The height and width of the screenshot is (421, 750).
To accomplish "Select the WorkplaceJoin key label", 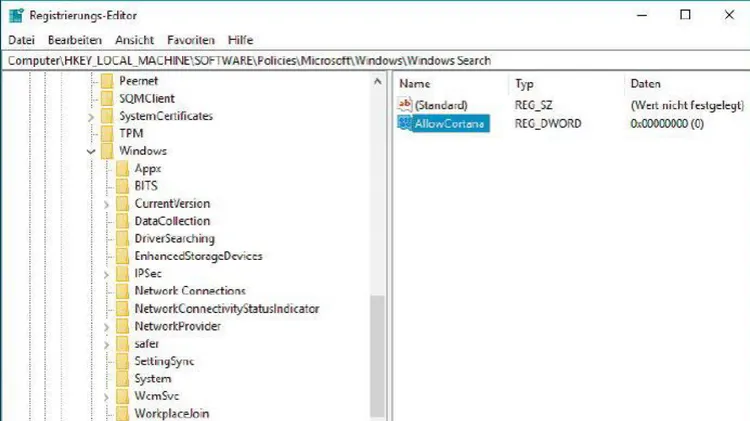I will [x=172, y=413].
